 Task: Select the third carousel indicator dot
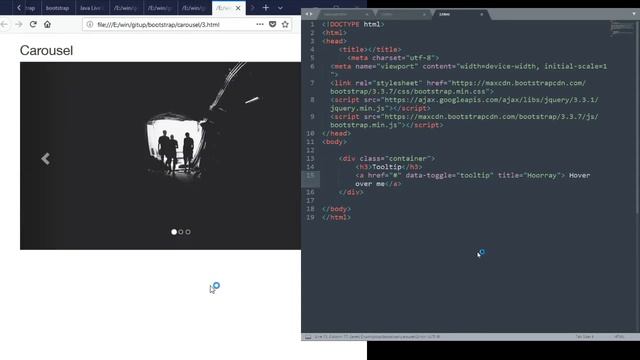[x=188, y=232]
